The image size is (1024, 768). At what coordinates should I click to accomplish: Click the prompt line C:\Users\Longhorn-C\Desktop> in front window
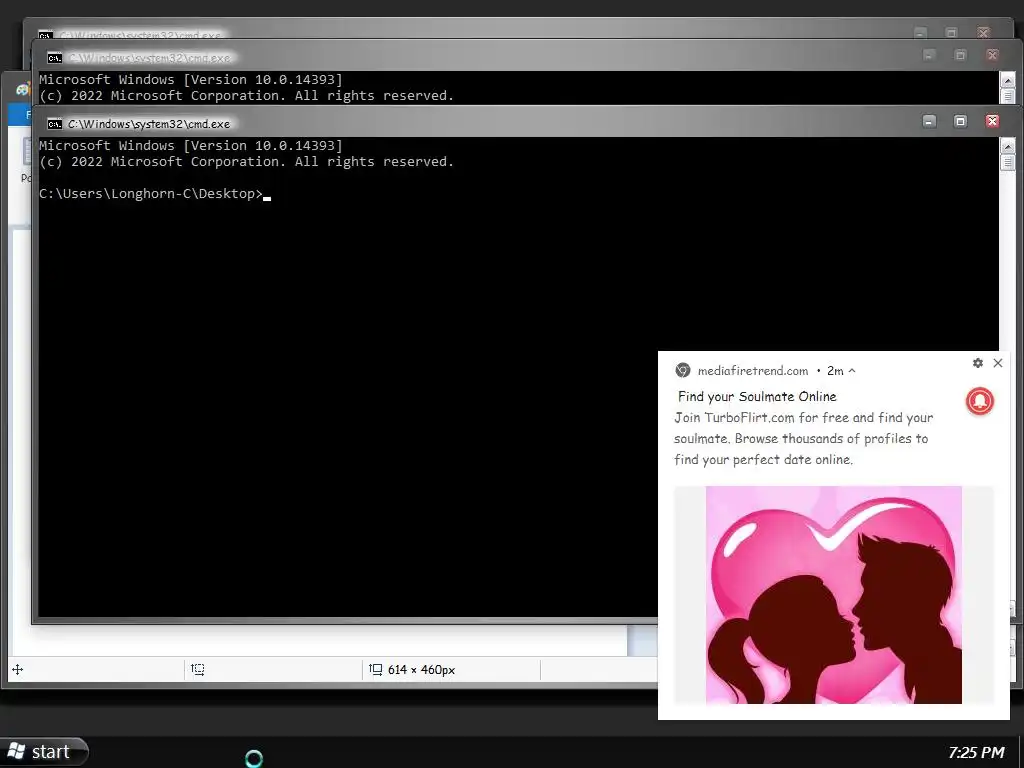pos(151,194)
